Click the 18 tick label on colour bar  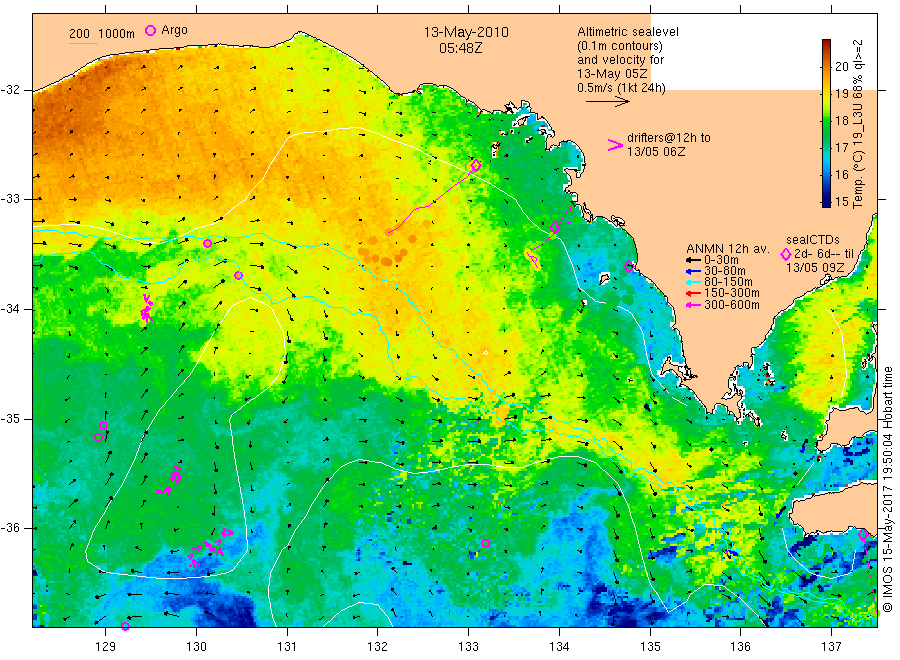[x=841, y=121]
